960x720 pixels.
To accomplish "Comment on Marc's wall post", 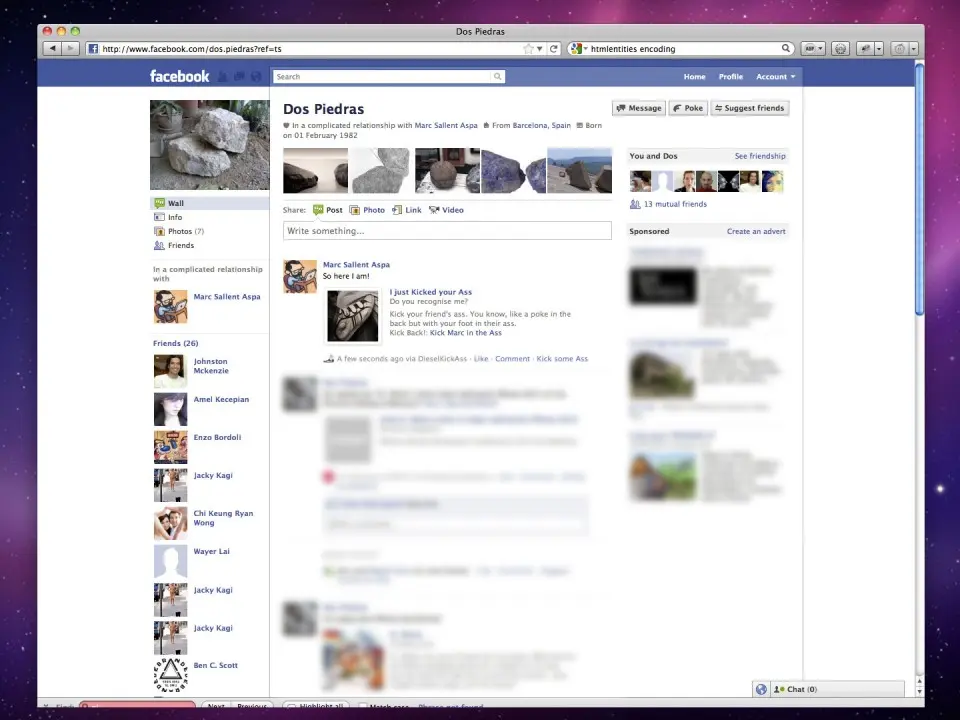I will coord(512,359).
